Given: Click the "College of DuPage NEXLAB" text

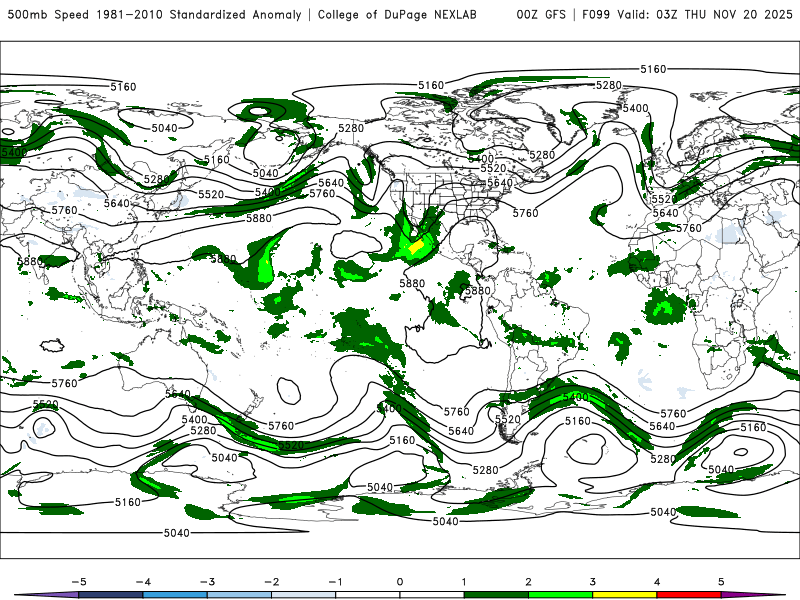Looking at the screenshot, I should tap(397, 14).
